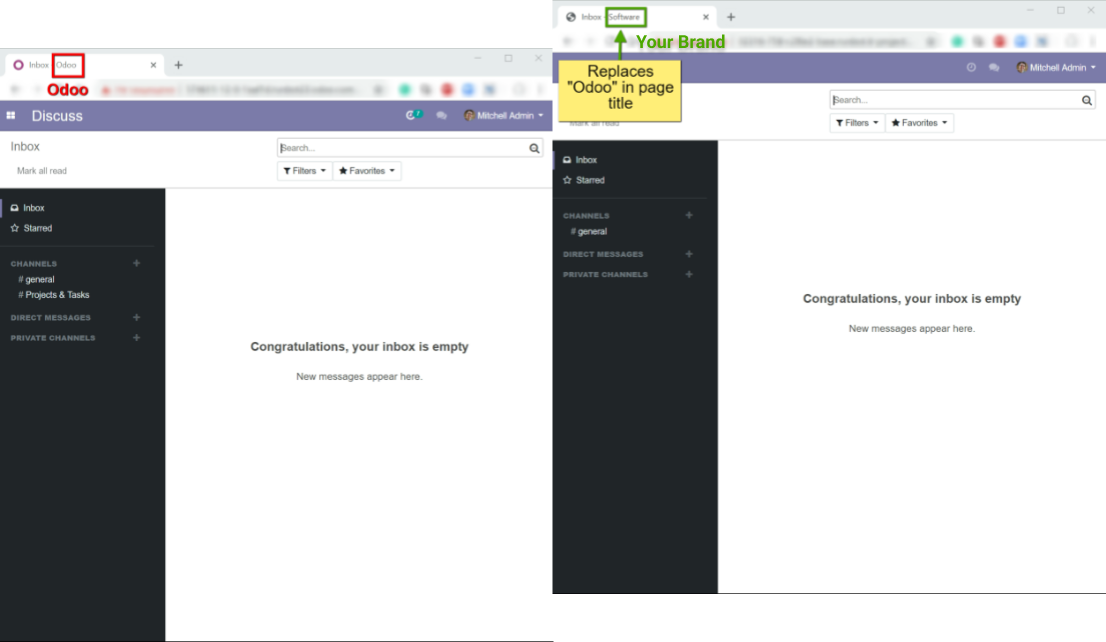Click the search magnifier in left window
Screen dimensions: 1106x642
click(x=534, y=148)
